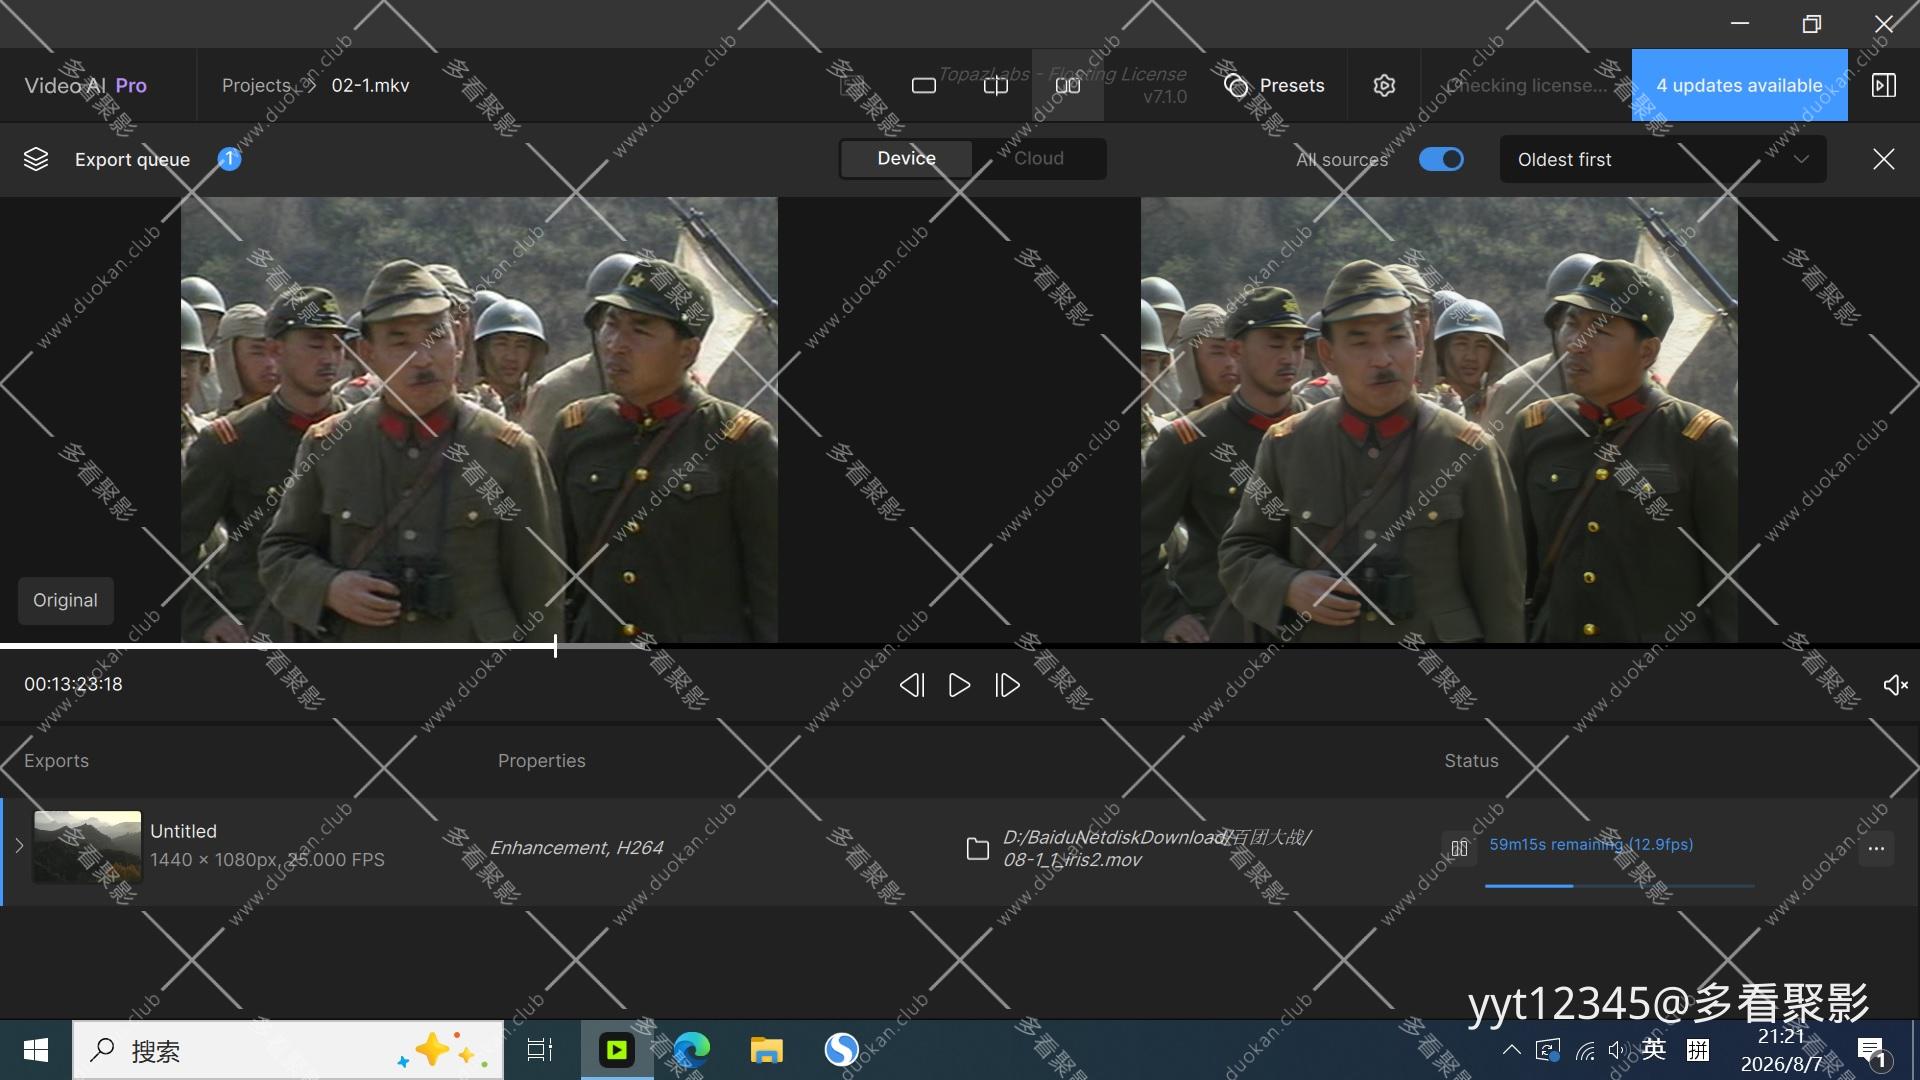Open the Wi-Fi network tray icon
This screenshot has width=1920, height=1080.
tap(1585, 1050)
